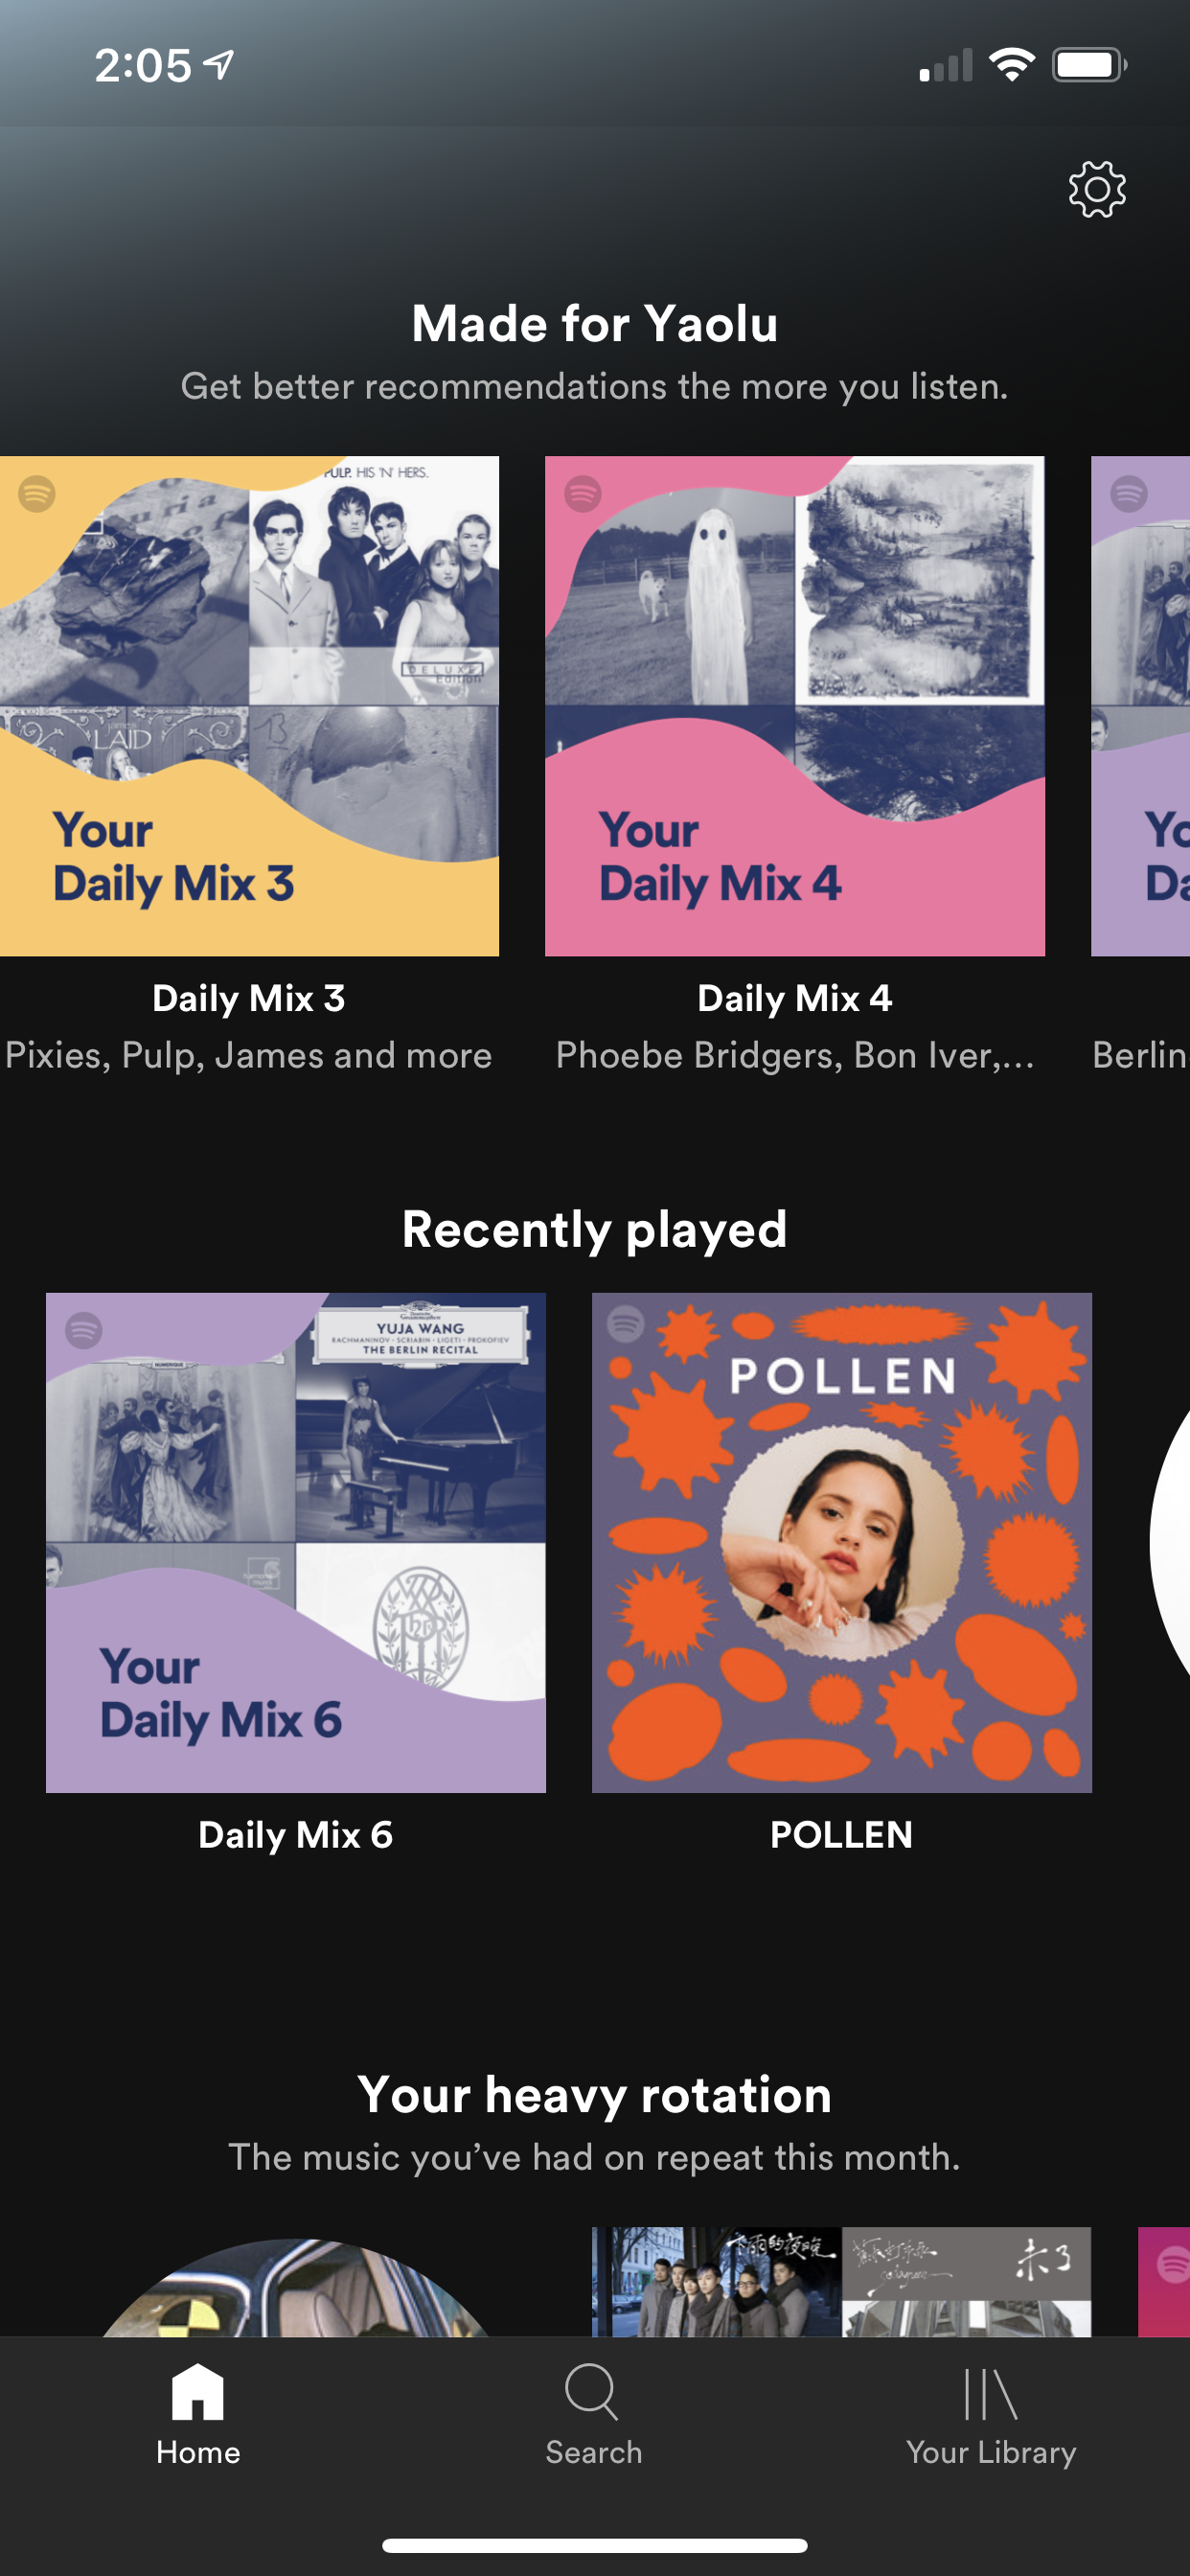Open Daily Mix 6 title under Recently played
This screenshot has height=2576, width=1190.
coord(295,1835)
